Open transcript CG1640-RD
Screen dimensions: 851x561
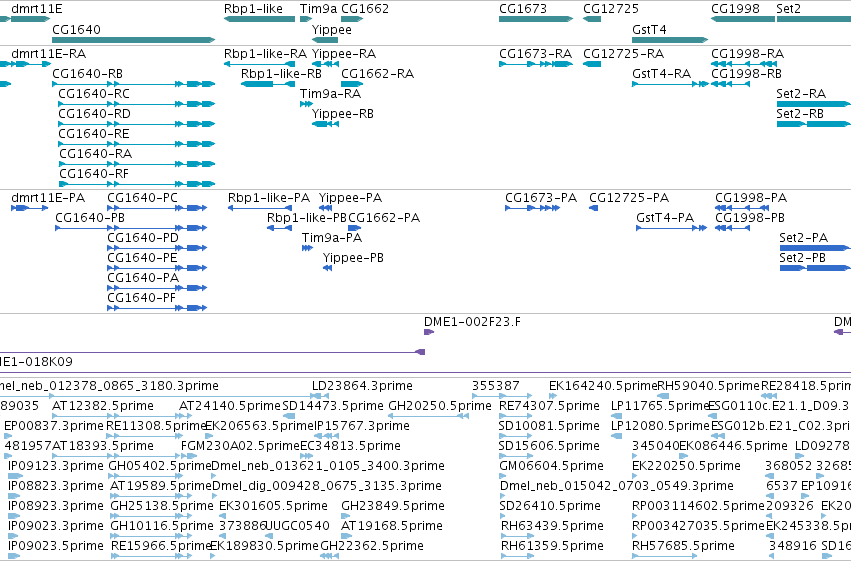tap(94, 114)
